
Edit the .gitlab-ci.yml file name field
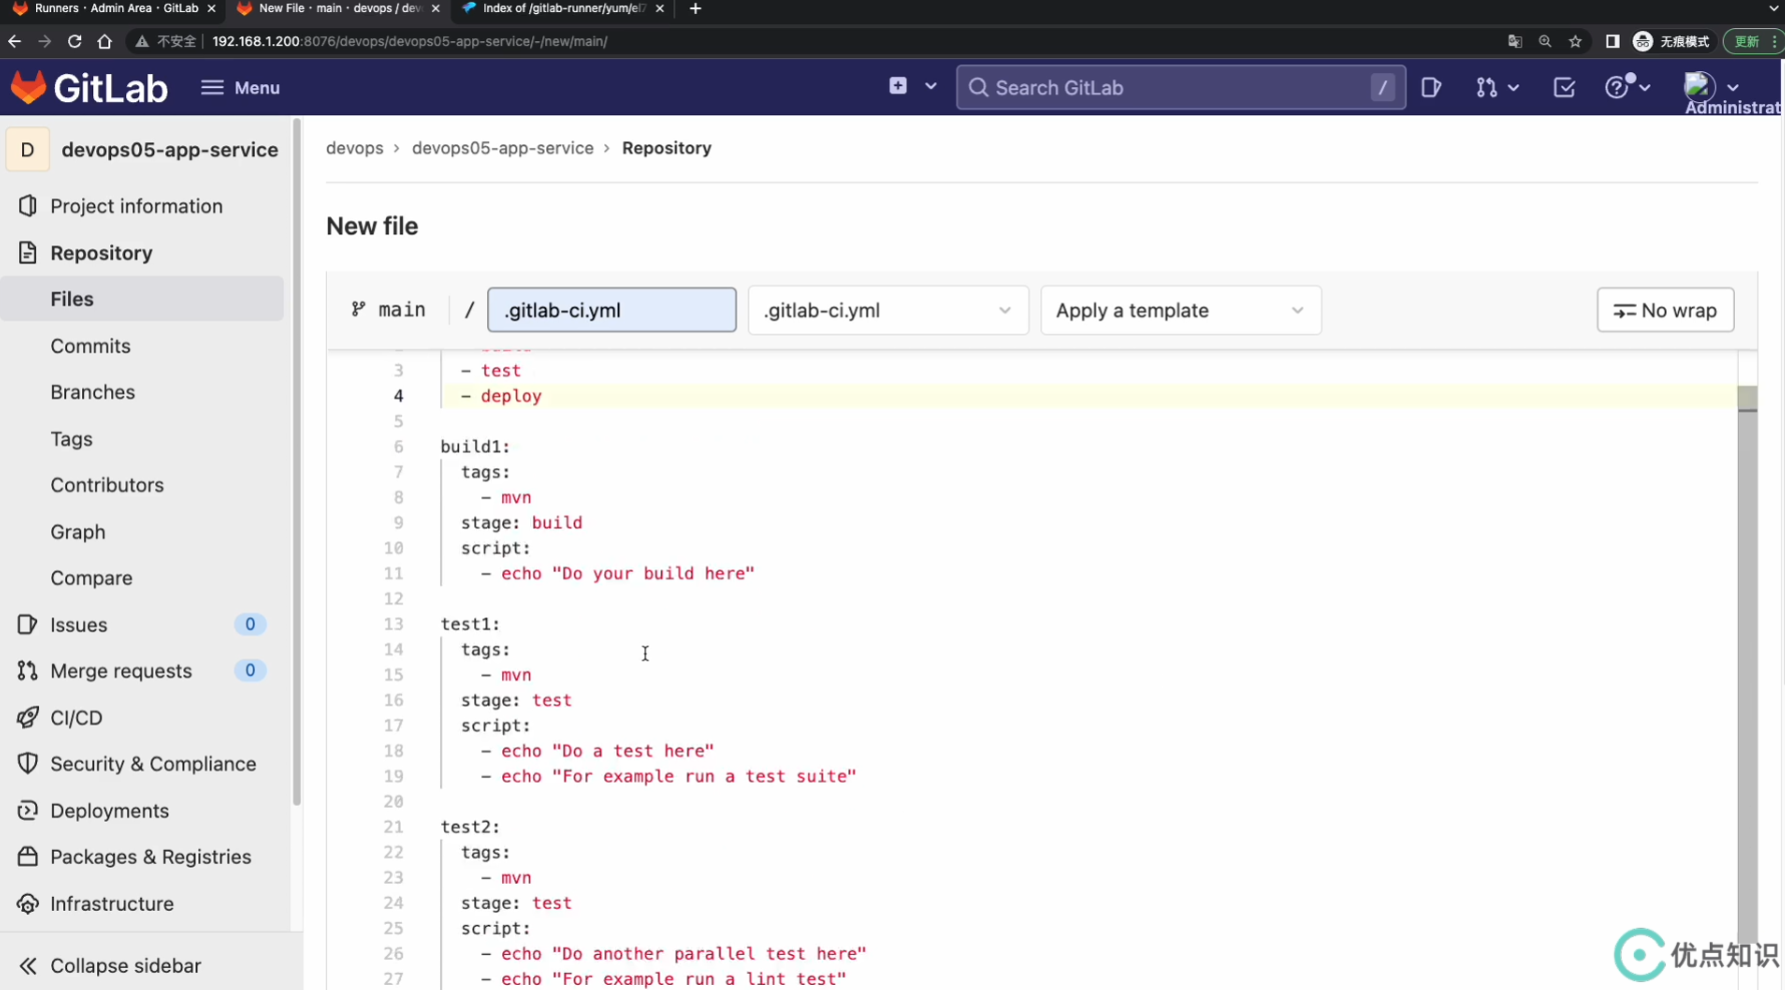pyautogui.click(x=612, y=310)
